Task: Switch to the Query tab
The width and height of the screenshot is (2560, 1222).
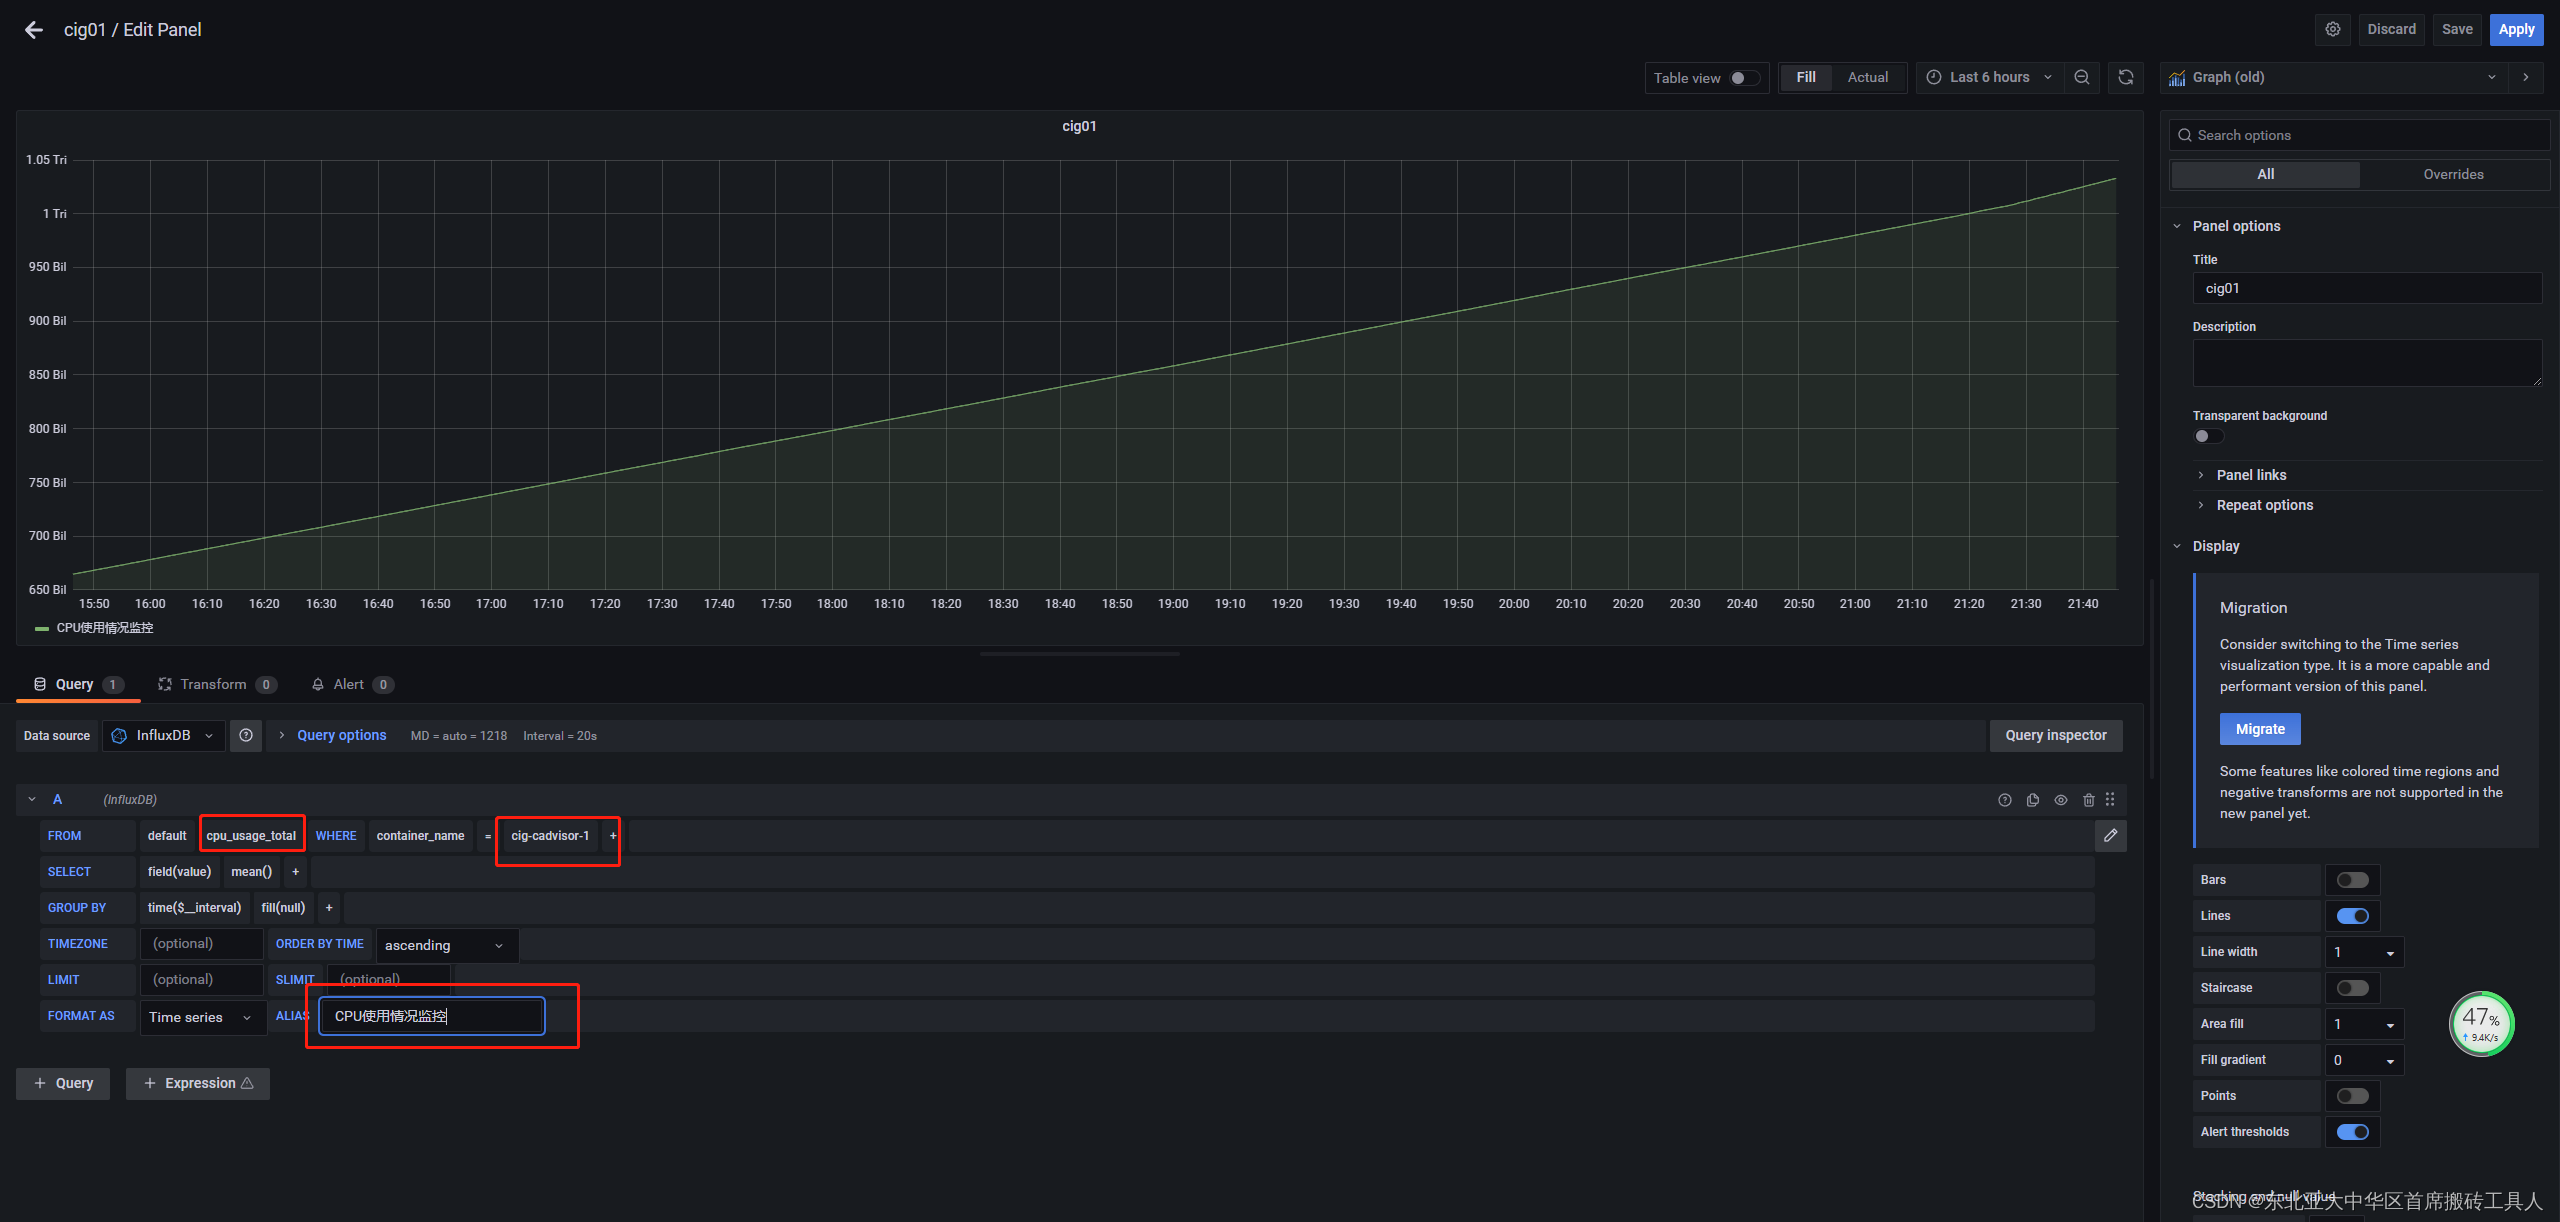Action: coord(78,685)
